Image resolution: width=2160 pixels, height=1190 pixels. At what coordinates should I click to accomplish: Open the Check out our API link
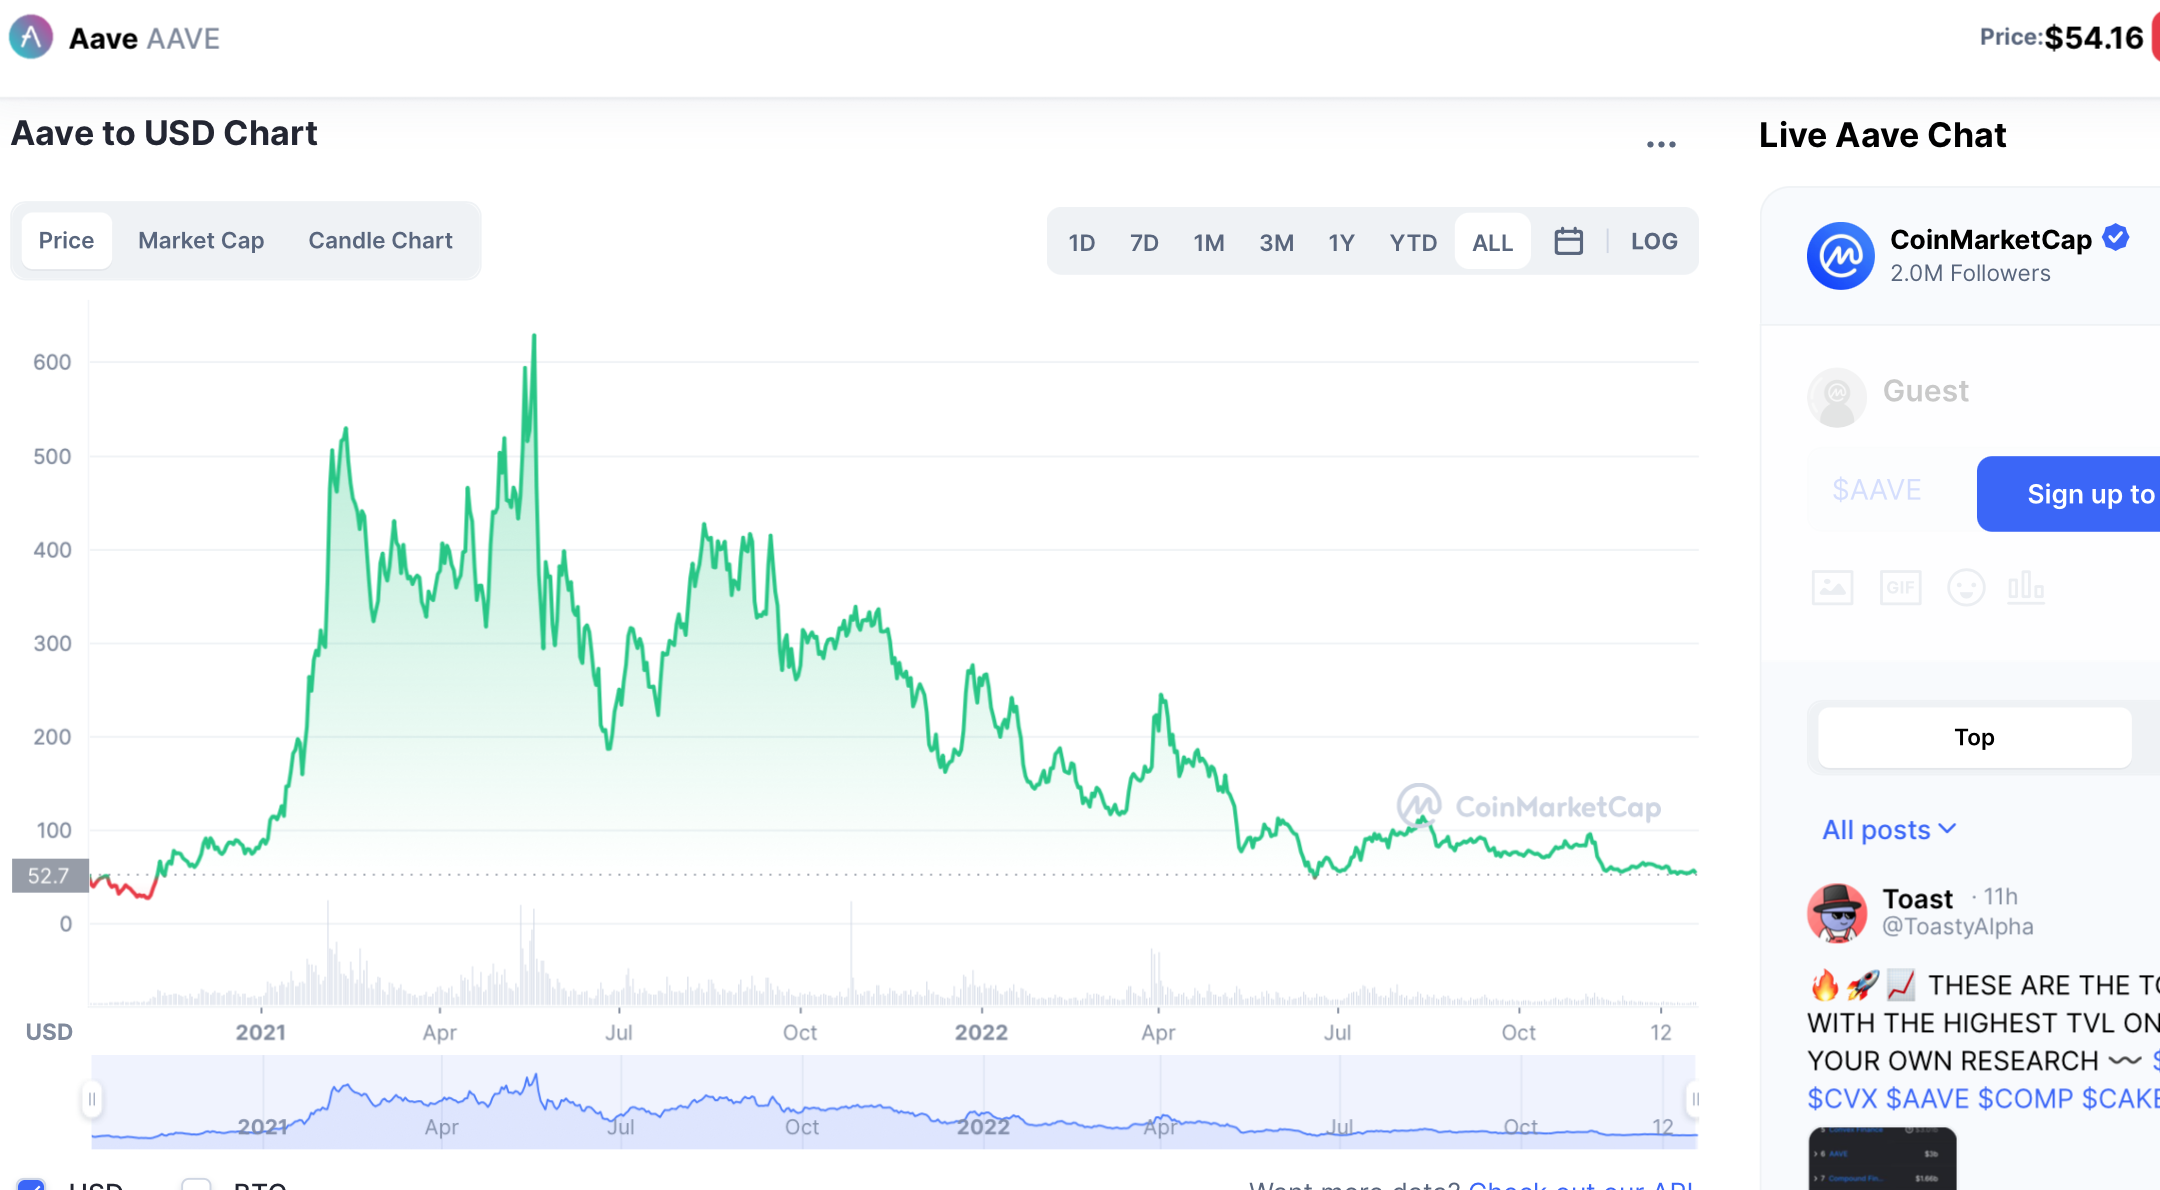tap(1581, 1184)
